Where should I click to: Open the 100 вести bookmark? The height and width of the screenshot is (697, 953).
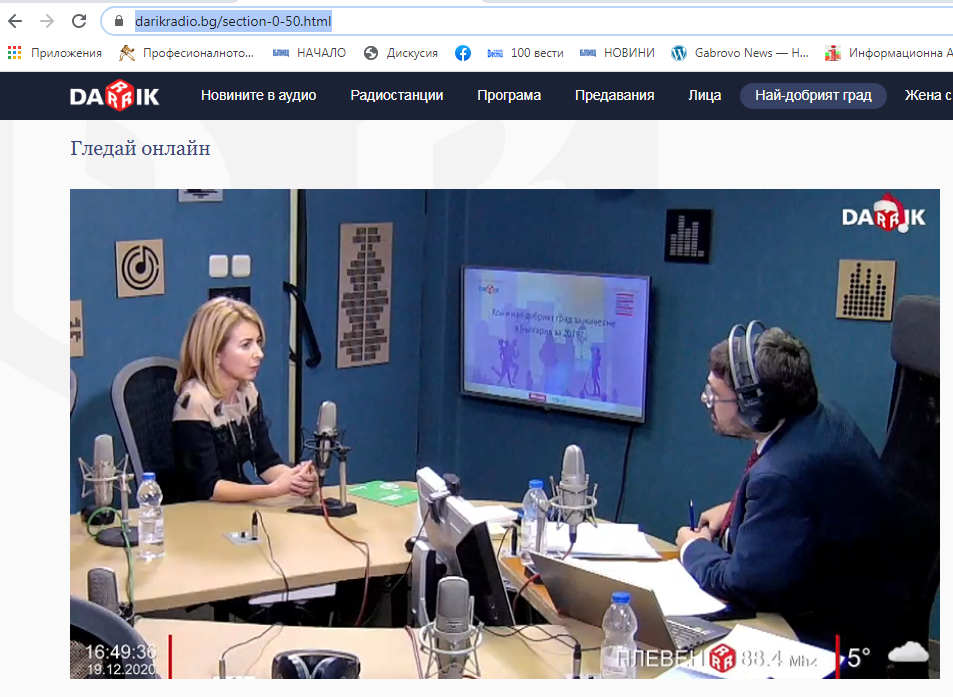[525, 53]
